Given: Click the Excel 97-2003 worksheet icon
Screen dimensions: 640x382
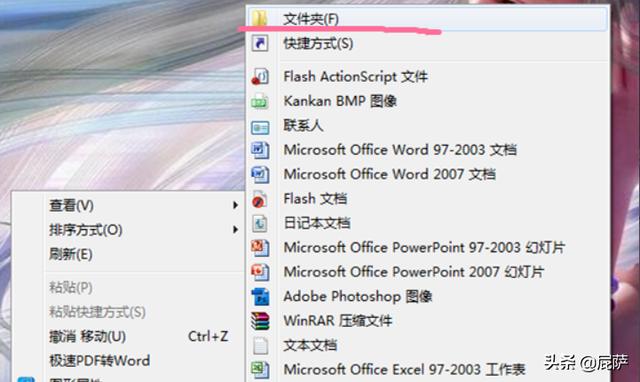Looking at the screenshot, I should point(260,370).
